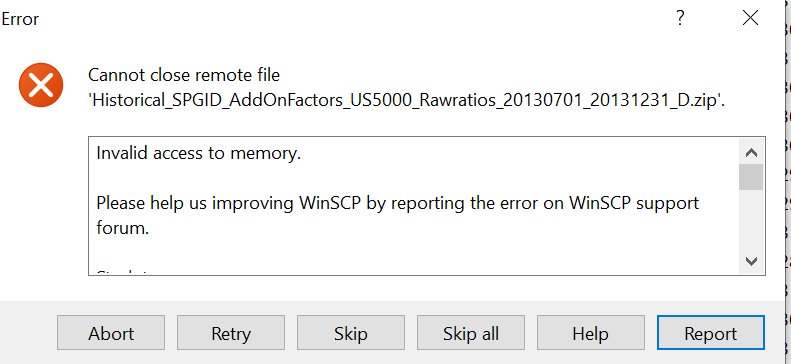Report the error to WinSCP
Screen dimensions: 791x364
click(x=711, y=333)
